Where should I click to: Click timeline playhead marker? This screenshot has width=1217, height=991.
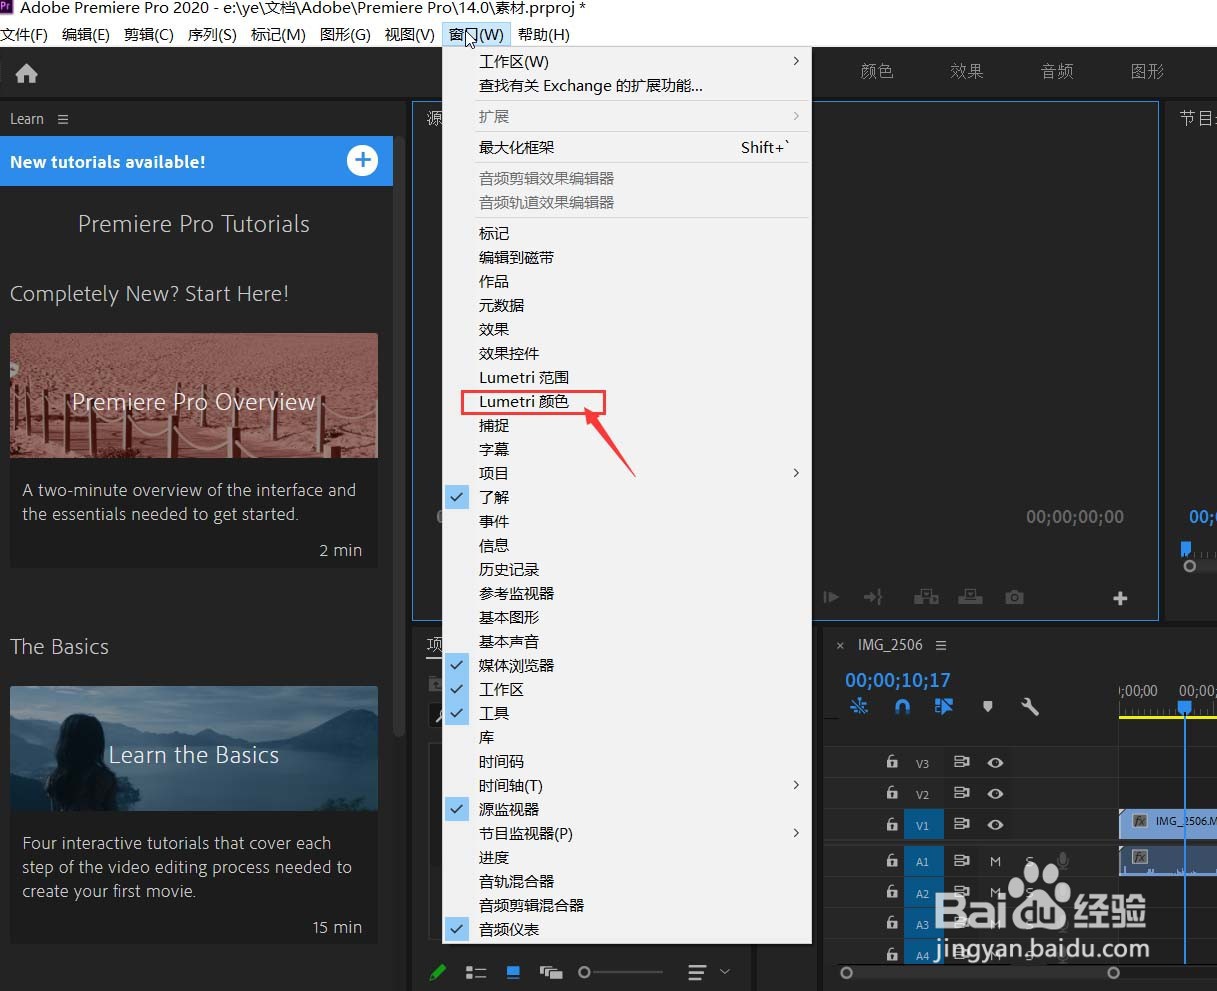pos(1184,706)
